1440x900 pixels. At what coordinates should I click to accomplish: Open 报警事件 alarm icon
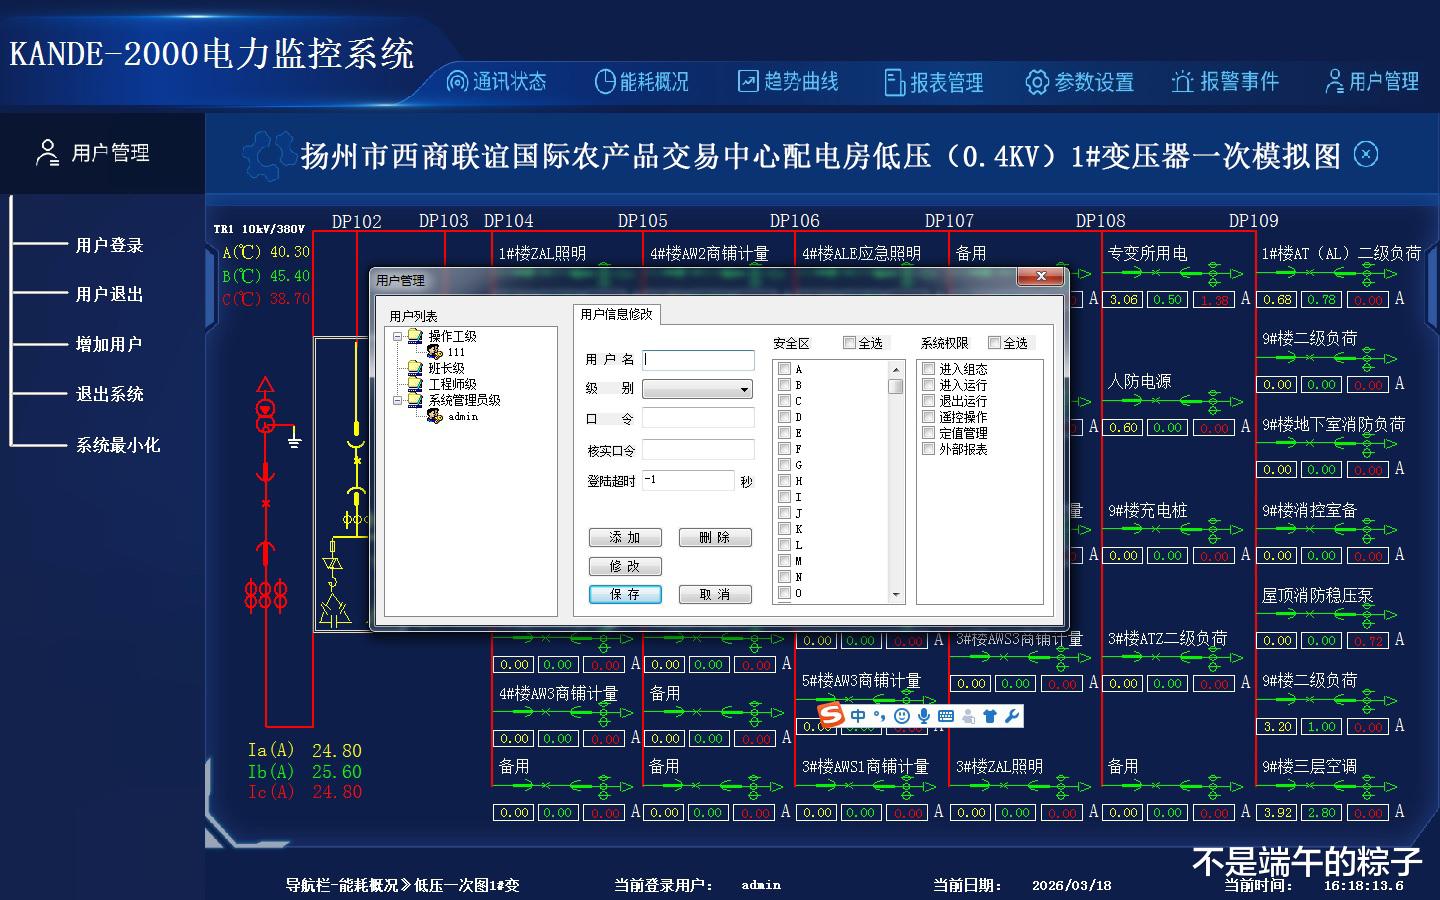(1183, 82)
